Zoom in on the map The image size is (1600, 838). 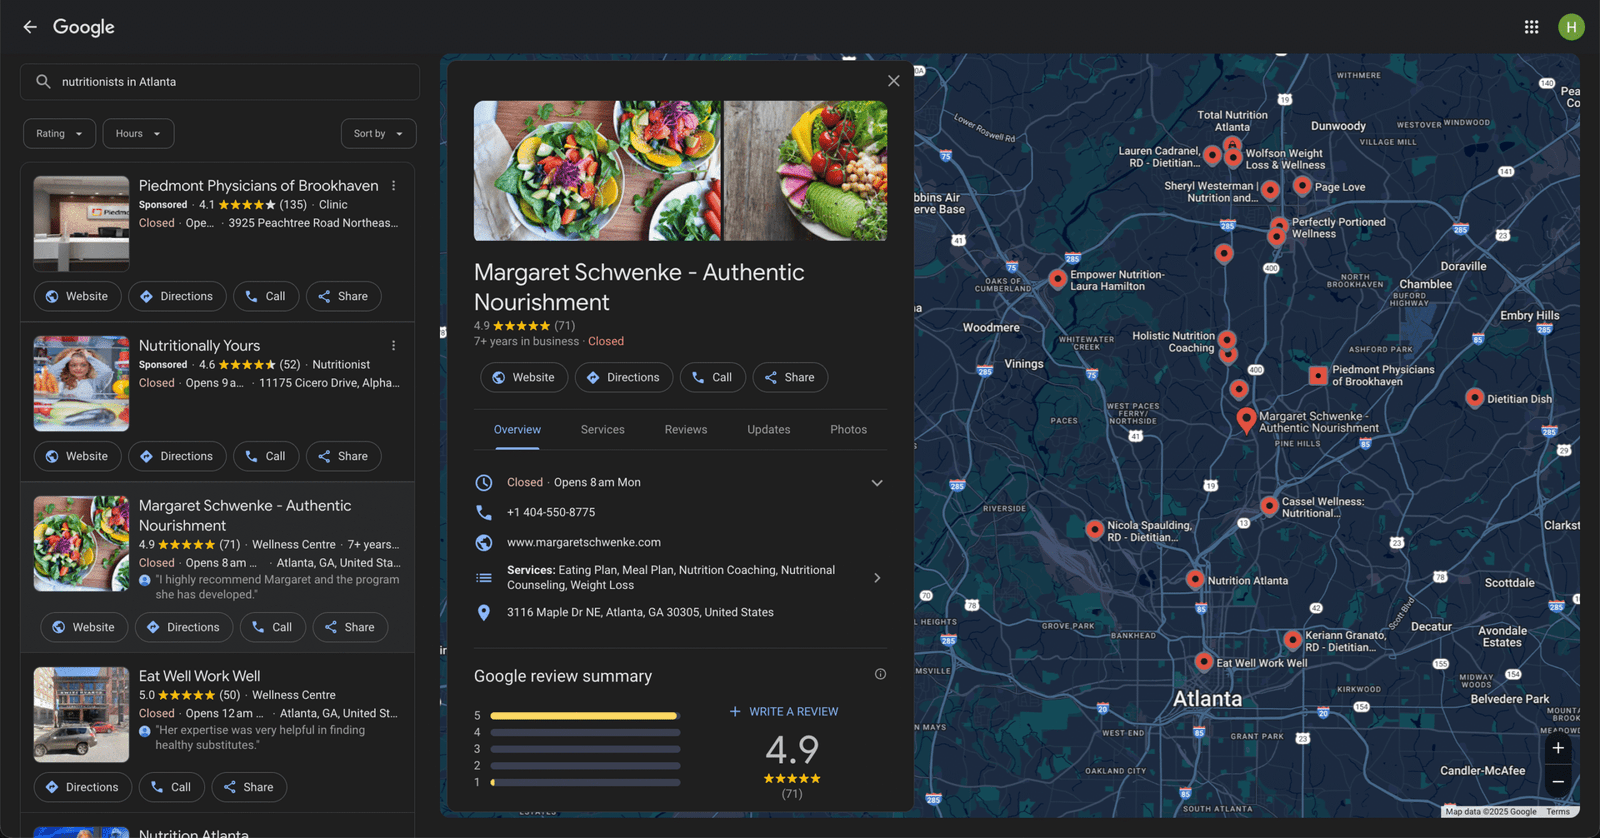pyautogui.click(x=1558, y=748)
